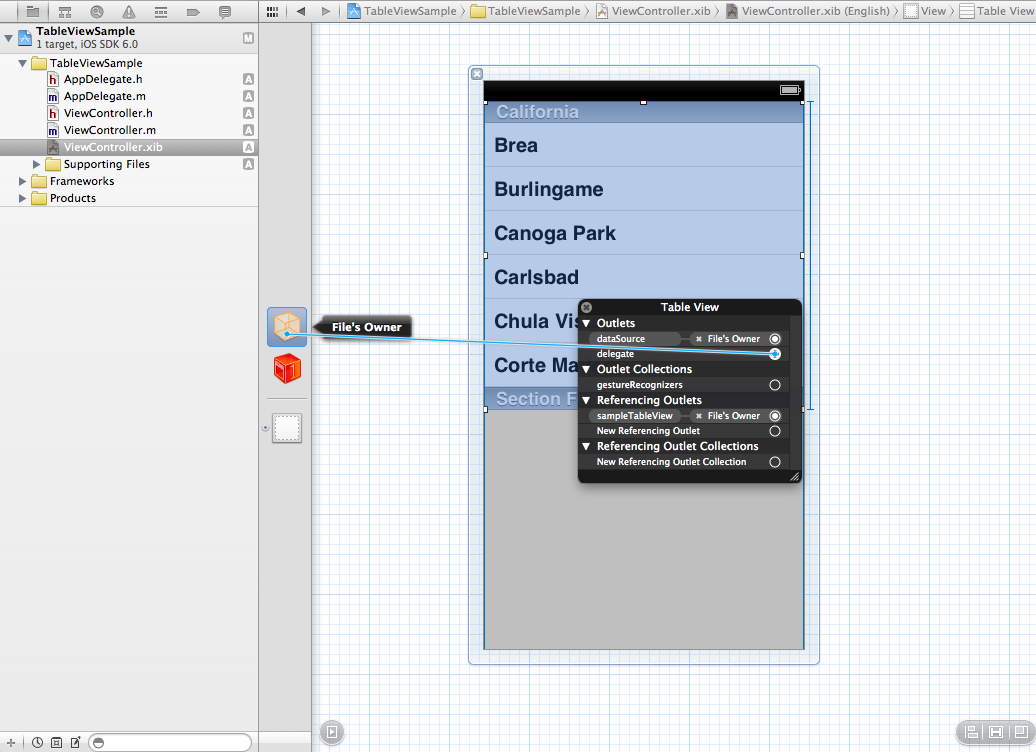Select TableViewSample folder in jump bar
Viewport: 1036px width, 752px height.
click(x=526, y=11)
